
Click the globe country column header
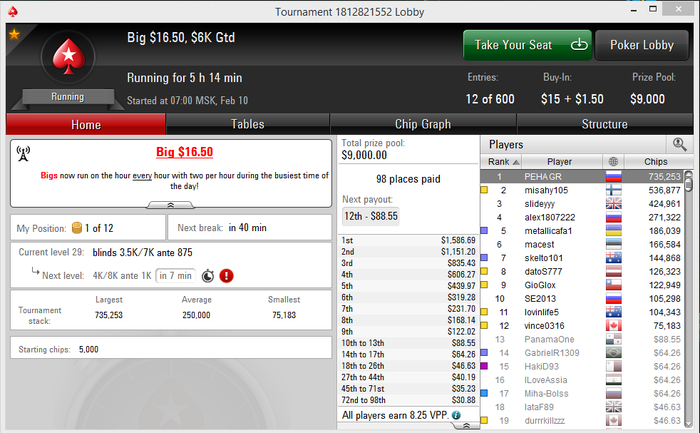click(613, 162)
